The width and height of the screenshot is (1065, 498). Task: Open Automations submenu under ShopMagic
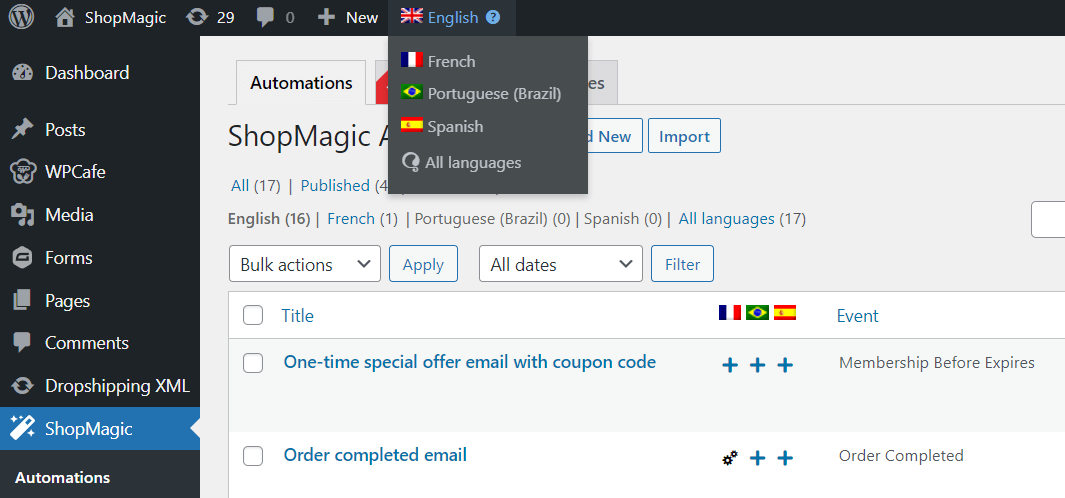tap(62, 478)
